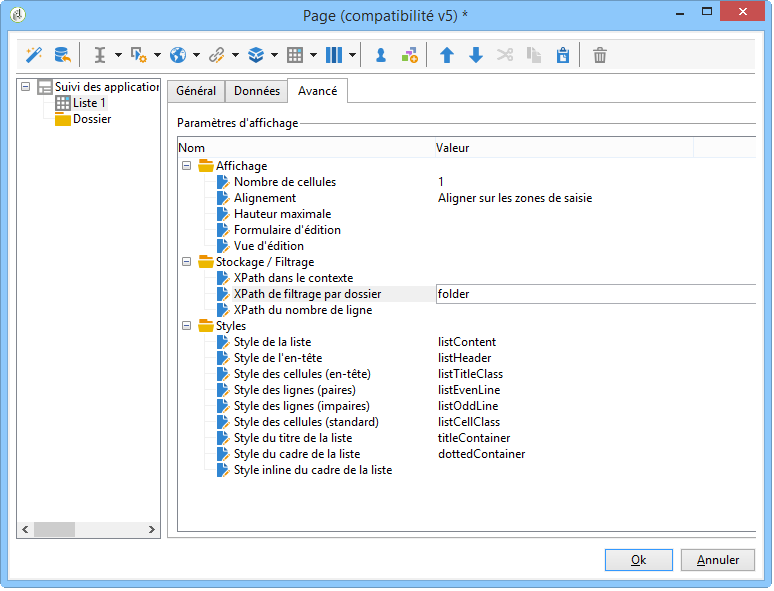
Task: Open the globe icon dropdown arrow
Action: coord(196,55)
